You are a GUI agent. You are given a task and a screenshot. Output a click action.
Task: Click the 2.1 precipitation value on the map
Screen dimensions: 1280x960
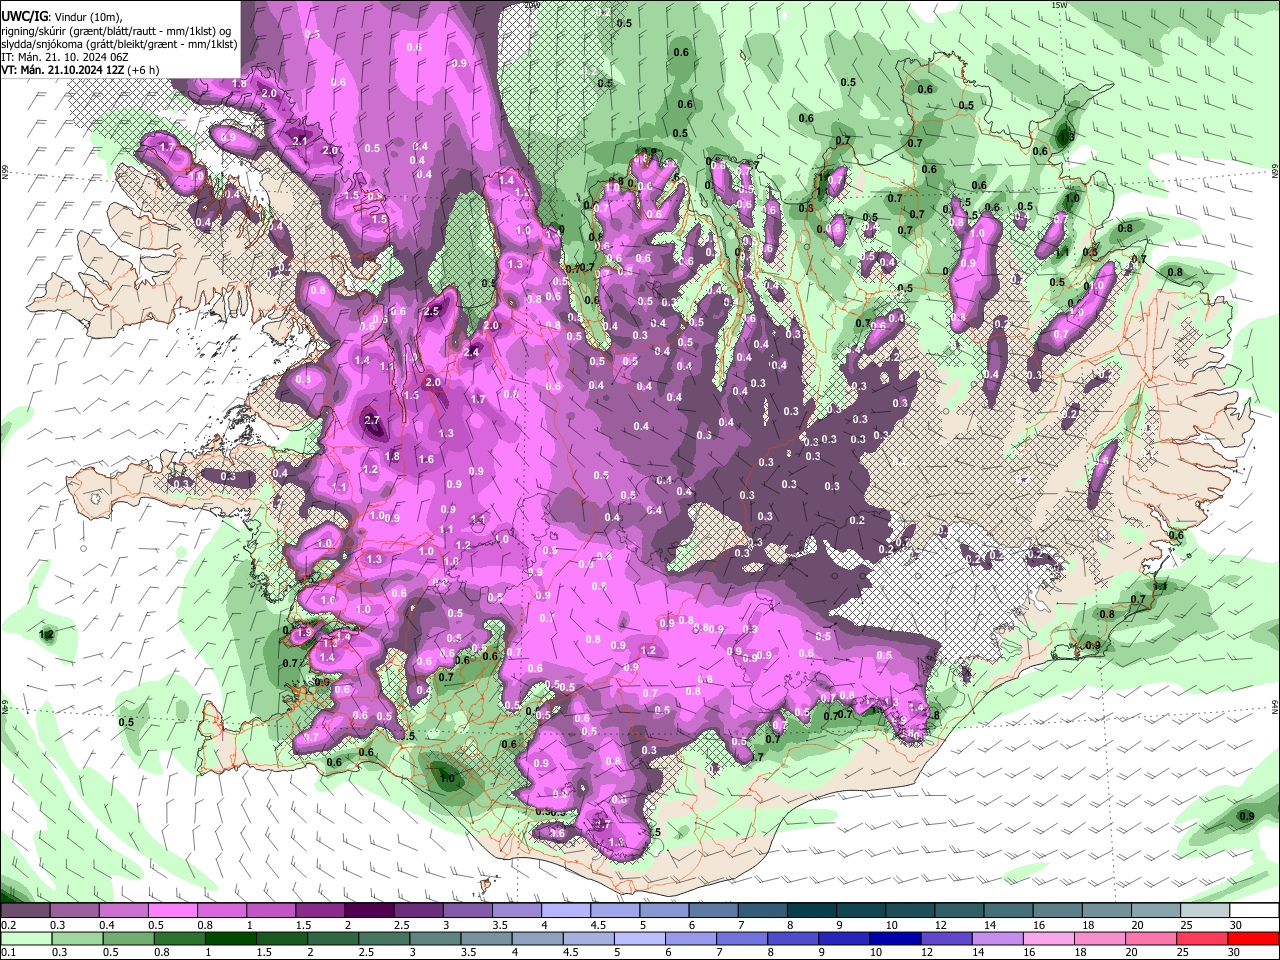300,141
